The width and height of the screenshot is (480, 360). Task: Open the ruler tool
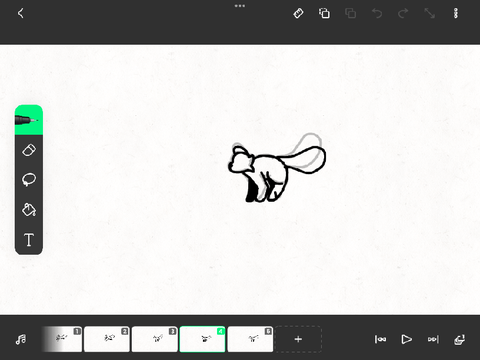pos(298,13)
